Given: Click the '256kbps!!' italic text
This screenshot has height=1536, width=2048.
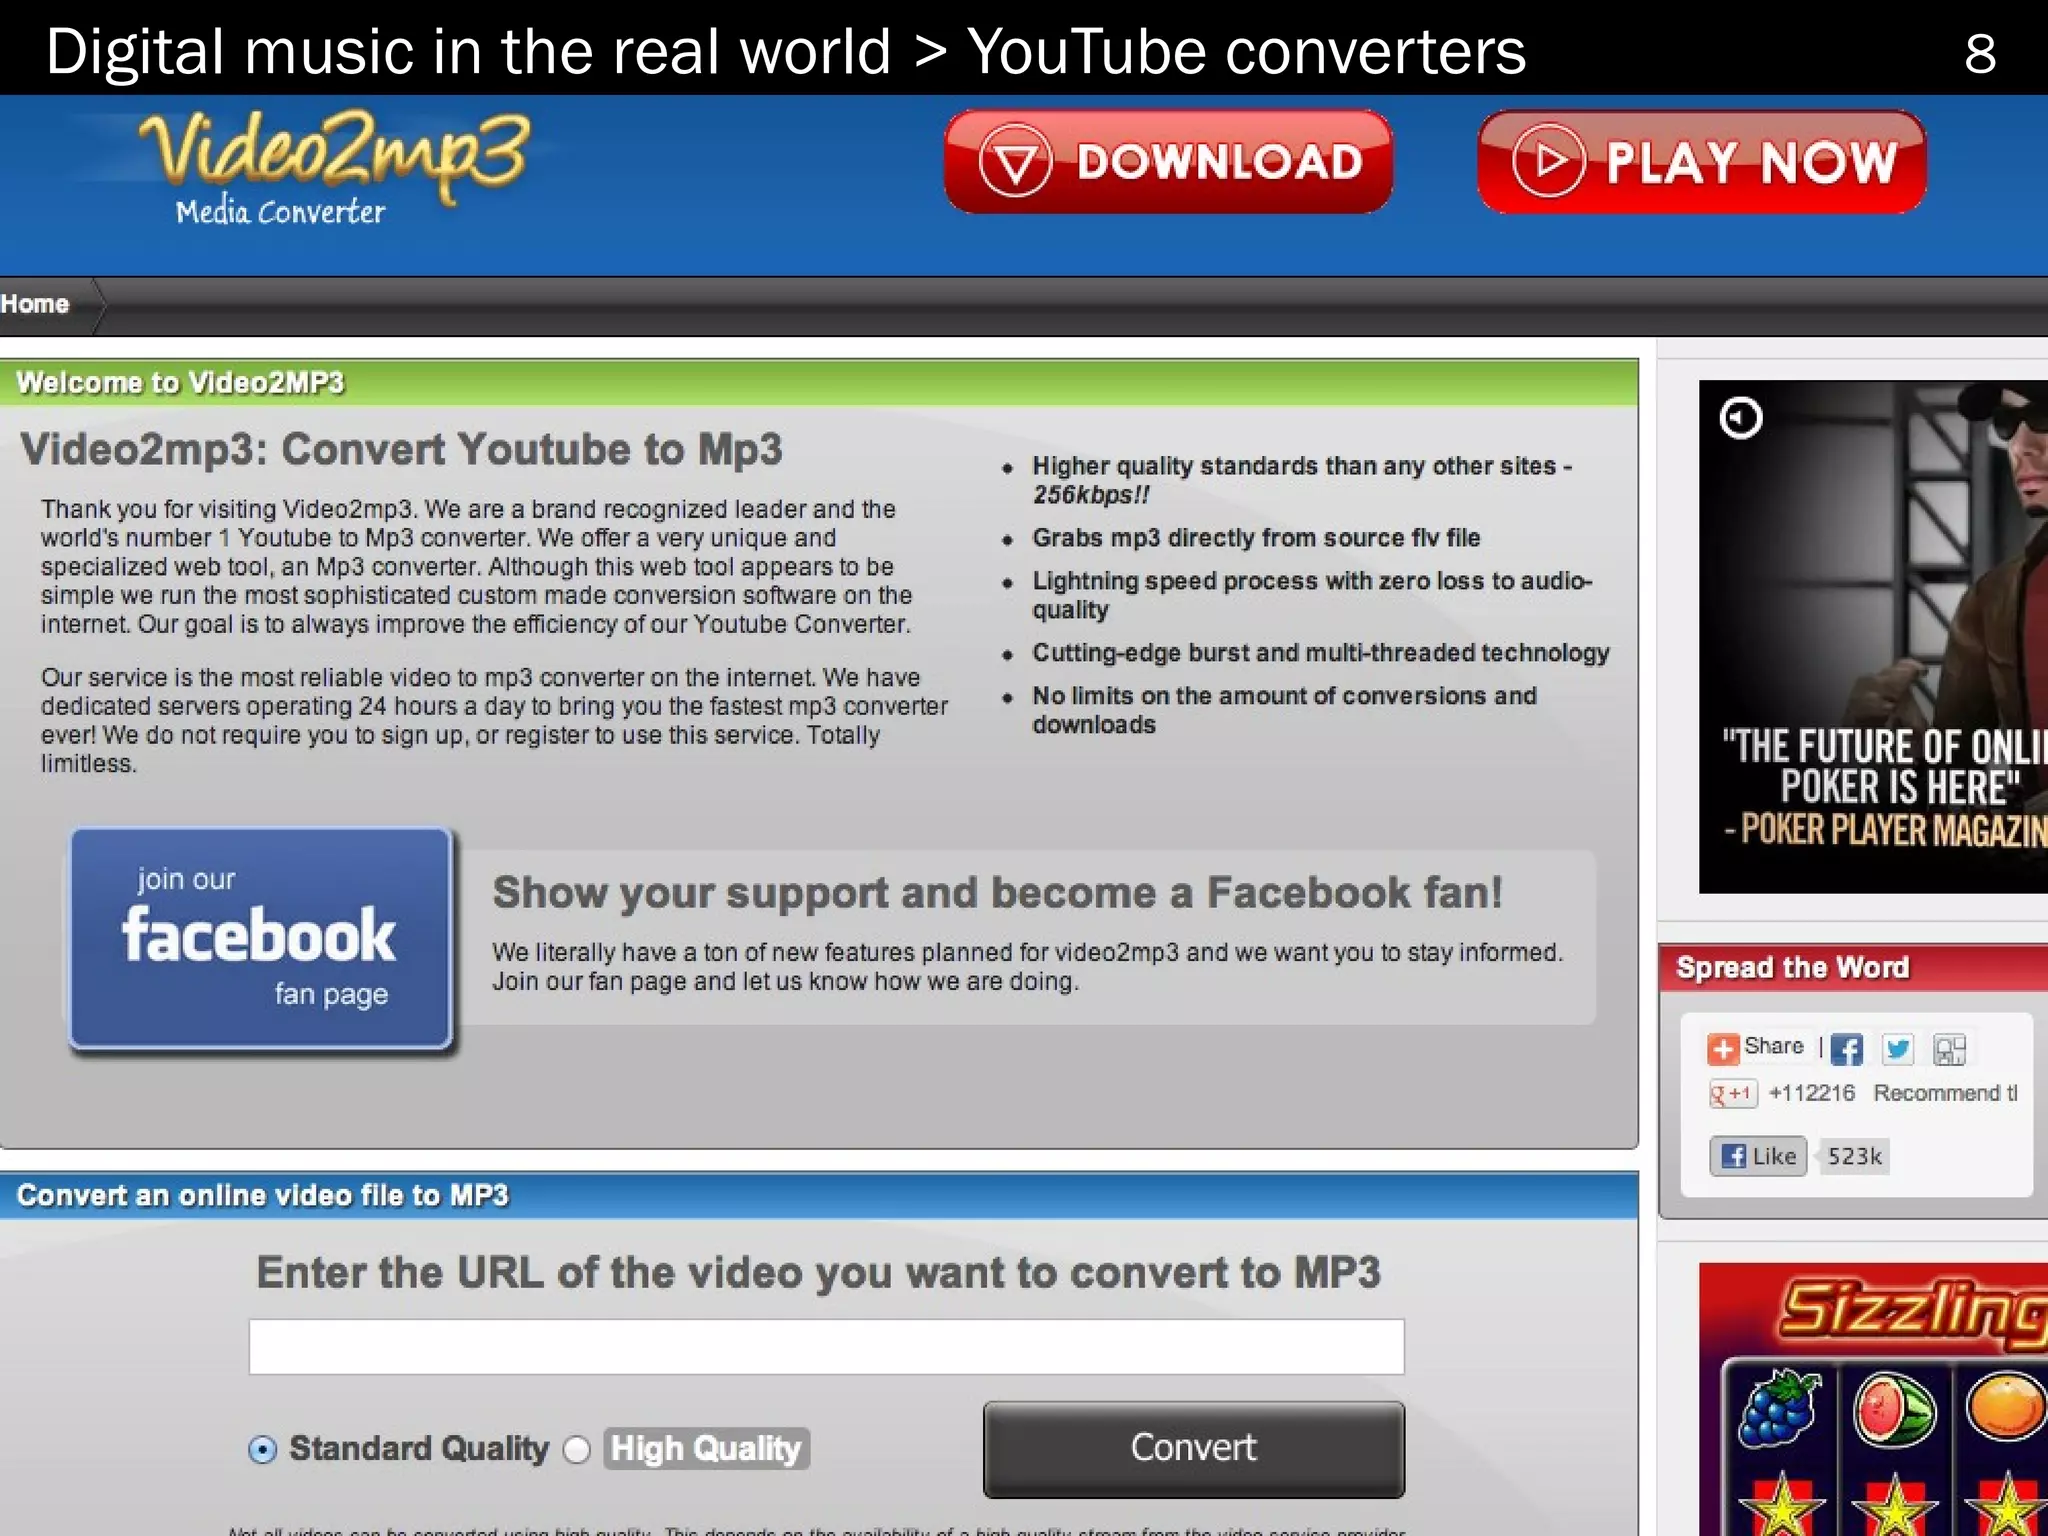Looking at the screenshot, I should [x=1091, y=495].
